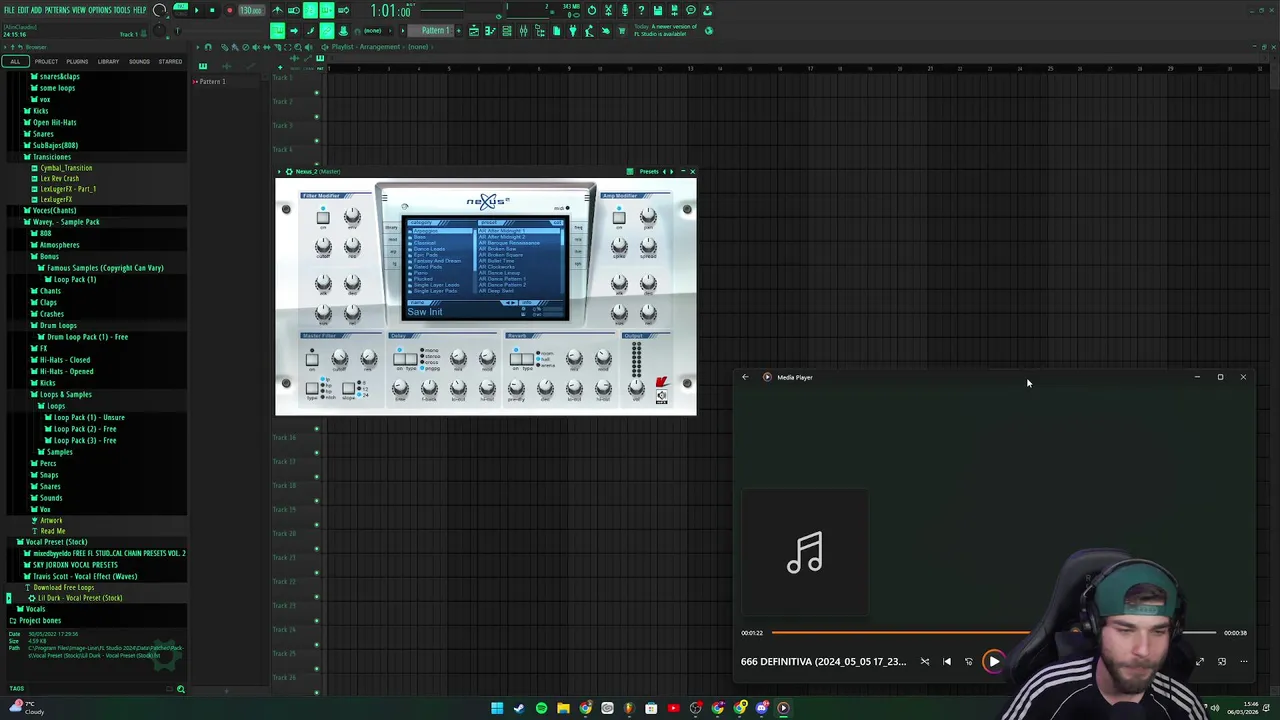This screenshot has width=1280, height=720.
Task: Switch to PLUGINS tab in browser
Action: [x=77, y=62]
